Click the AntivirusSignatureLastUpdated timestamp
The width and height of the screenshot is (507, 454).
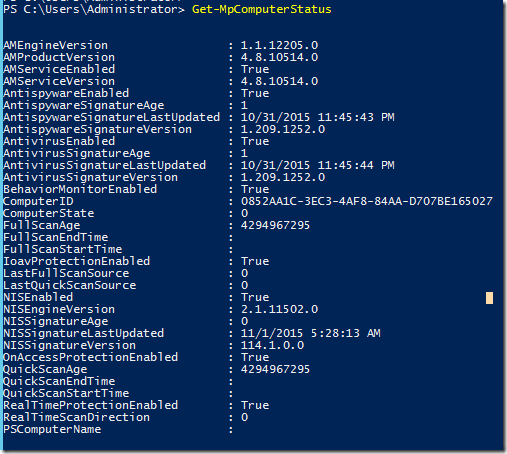point(317,165)
